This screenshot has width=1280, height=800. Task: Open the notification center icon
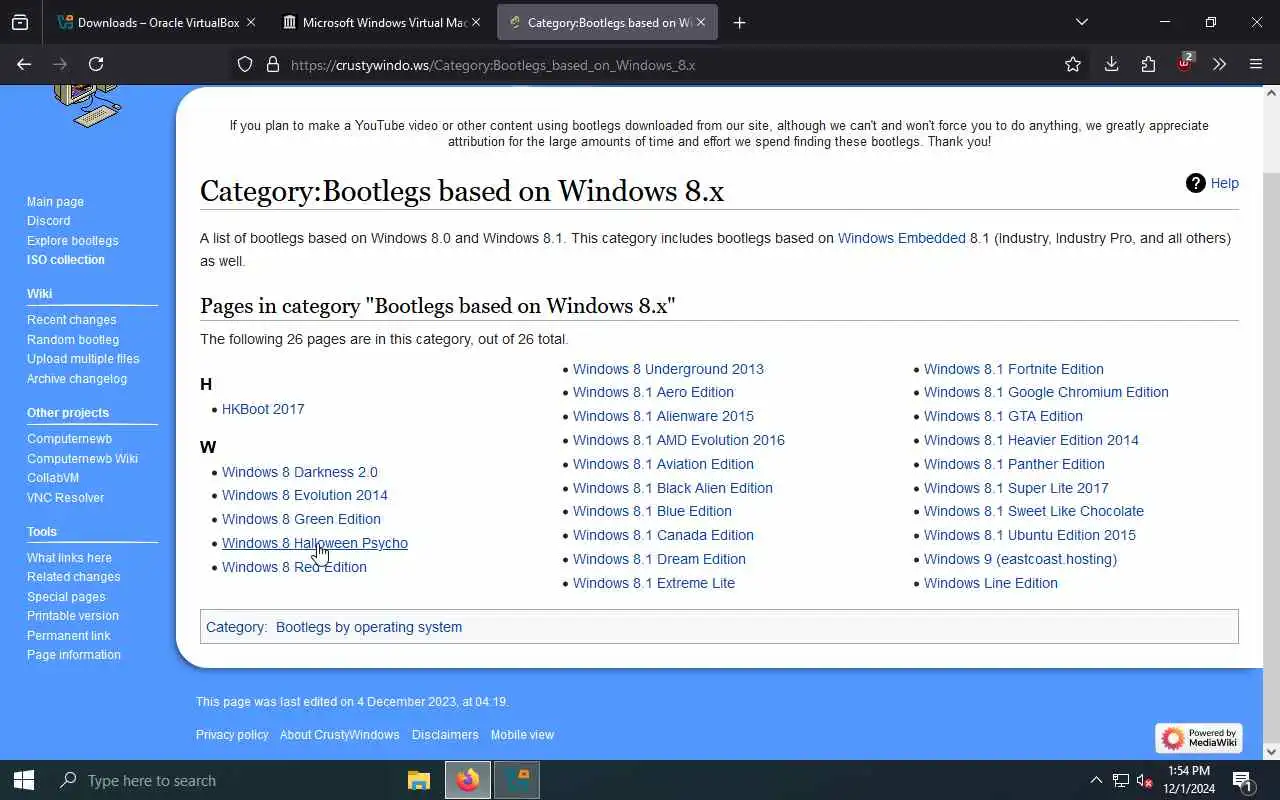[x=1242, y=780]
